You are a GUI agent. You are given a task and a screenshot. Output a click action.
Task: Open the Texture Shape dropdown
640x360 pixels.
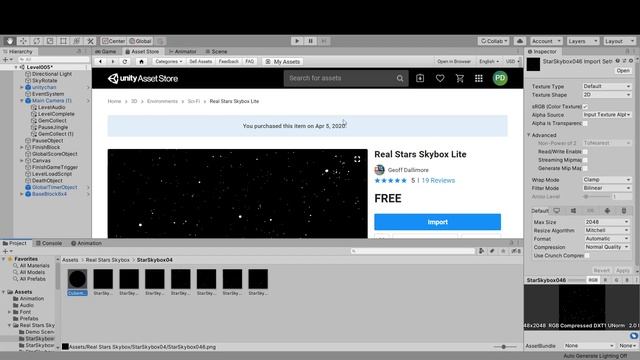[607, 95]
